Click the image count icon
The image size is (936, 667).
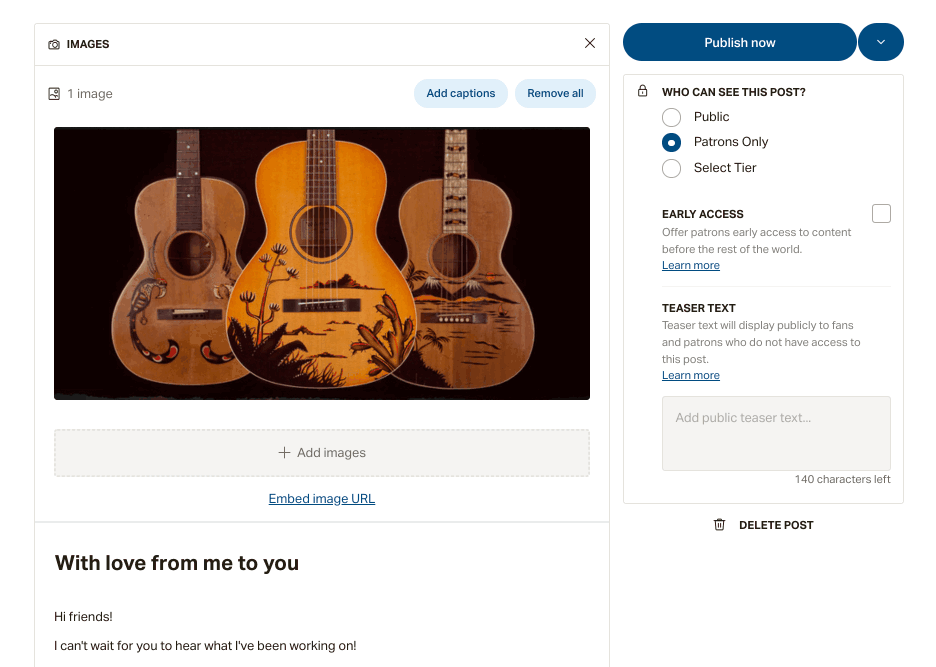(54, 94)
